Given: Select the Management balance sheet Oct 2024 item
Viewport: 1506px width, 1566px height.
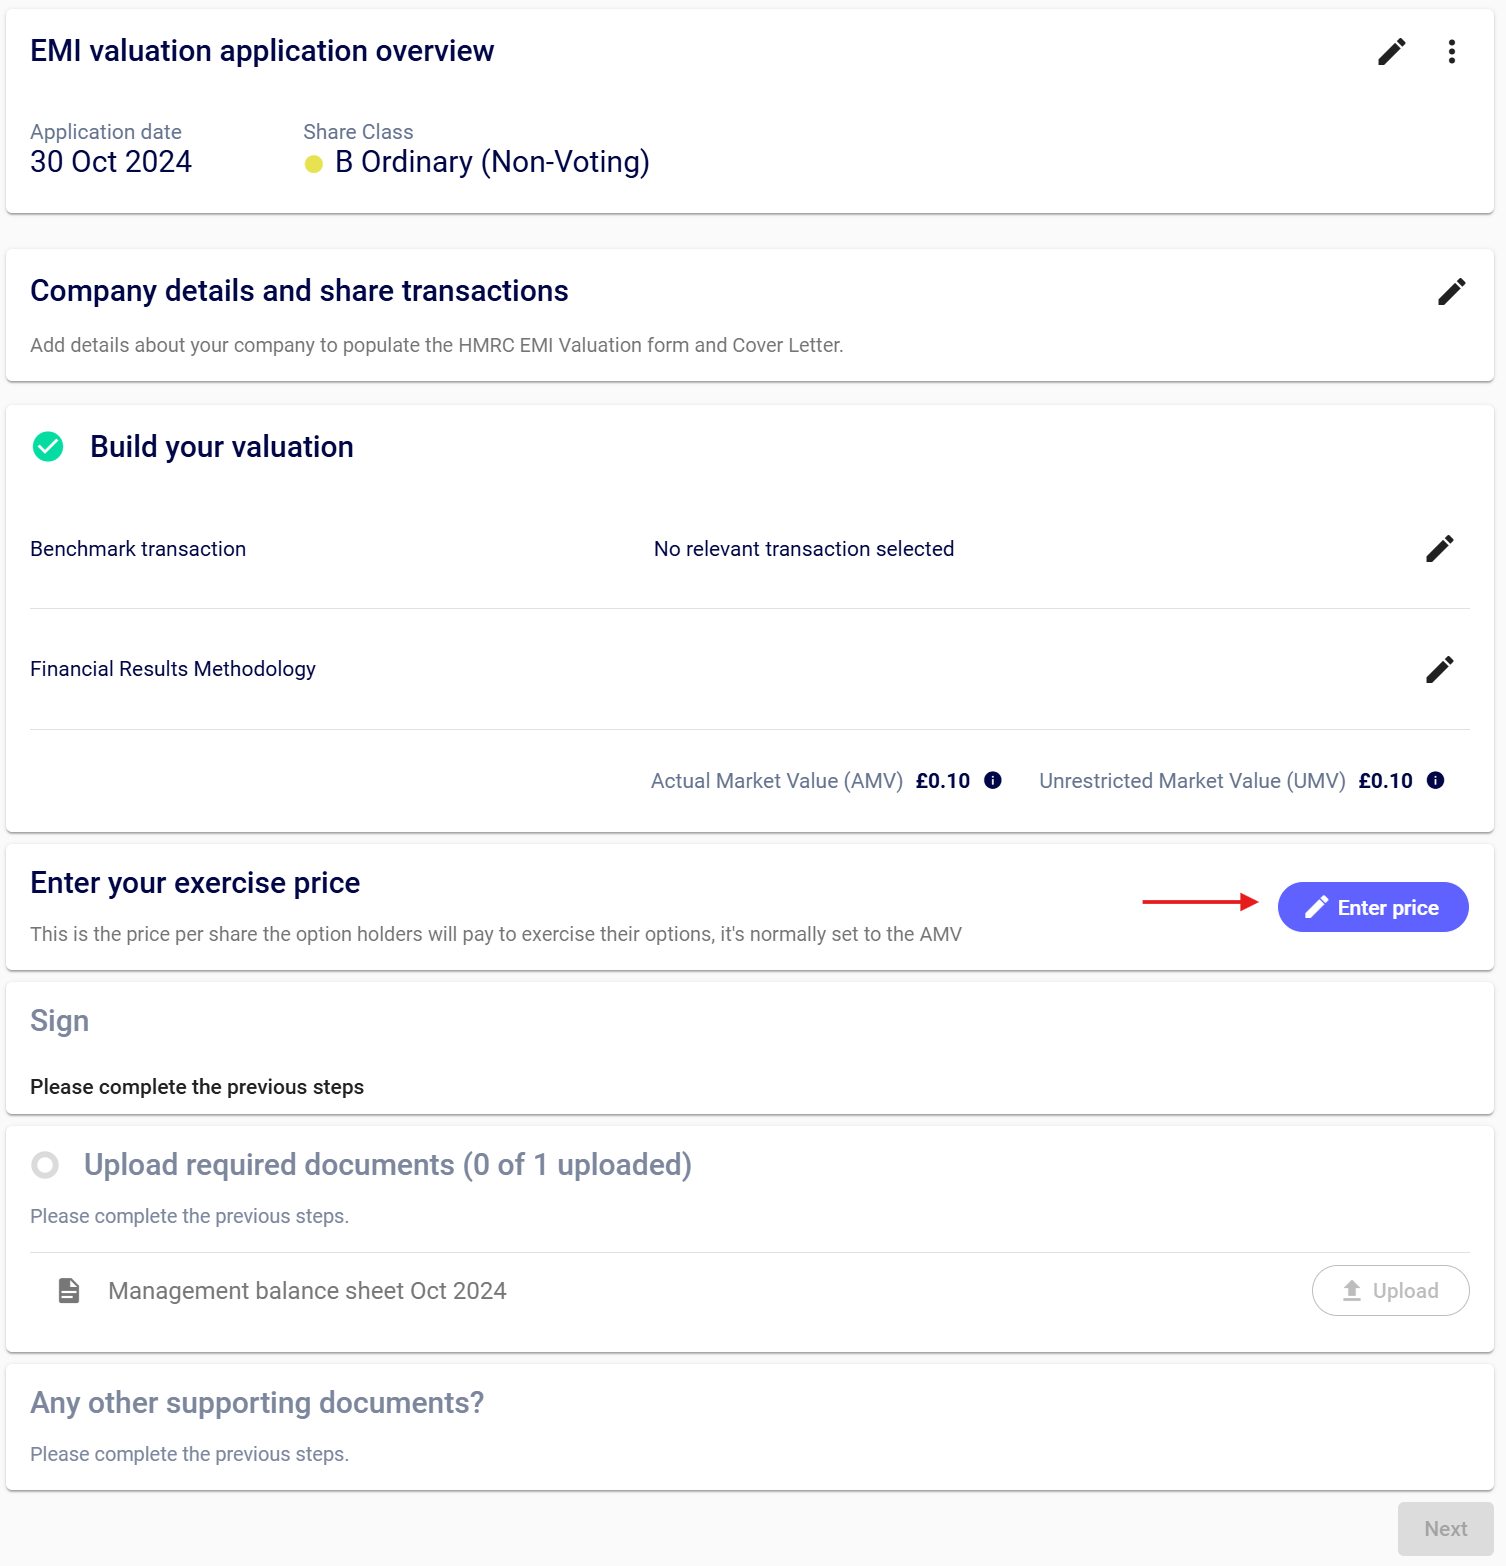Looking at the screenshot, I should coord(307,1291).
